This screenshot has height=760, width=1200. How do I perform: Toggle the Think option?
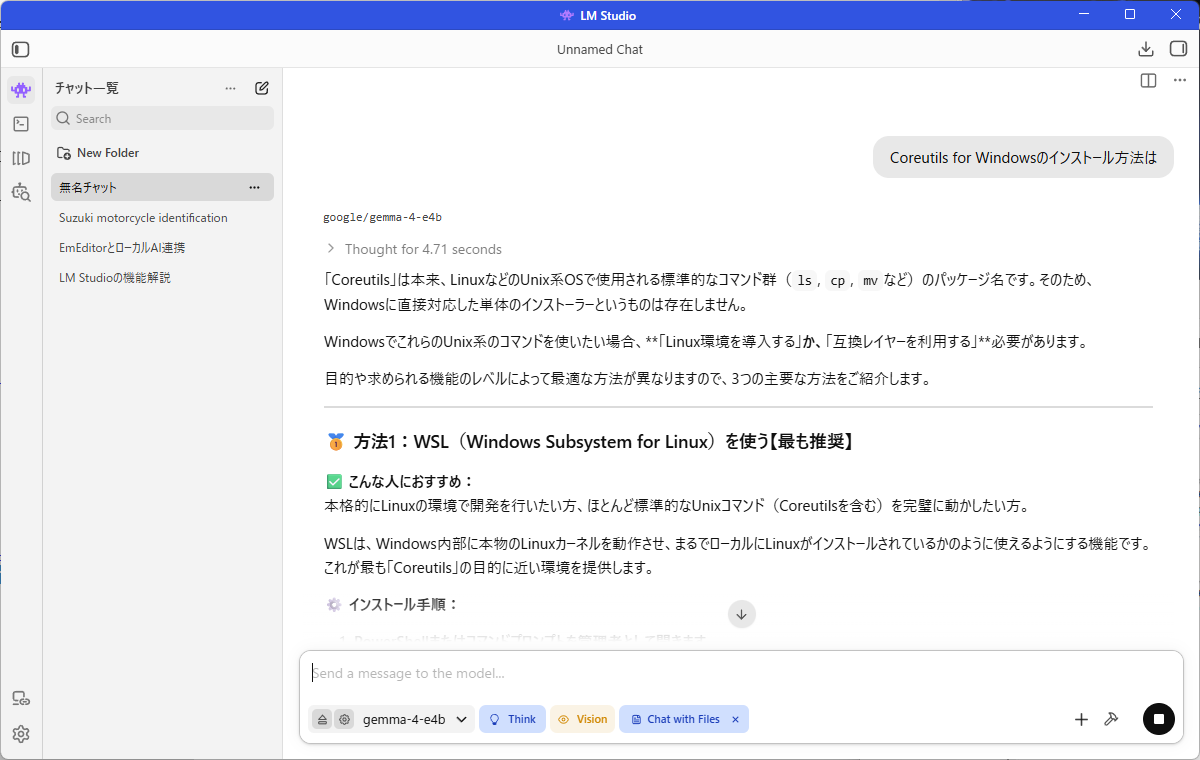click(x=512, y=719)
